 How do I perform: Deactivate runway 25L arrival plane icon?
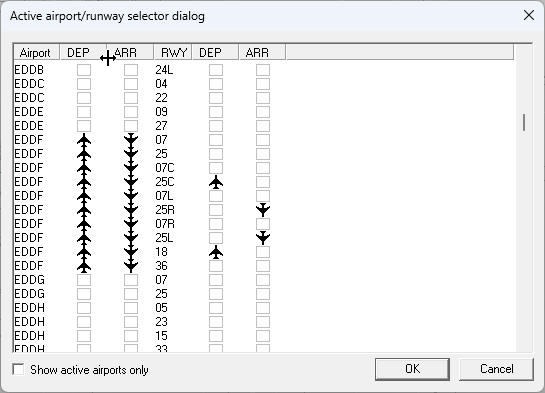pos(263,238)
